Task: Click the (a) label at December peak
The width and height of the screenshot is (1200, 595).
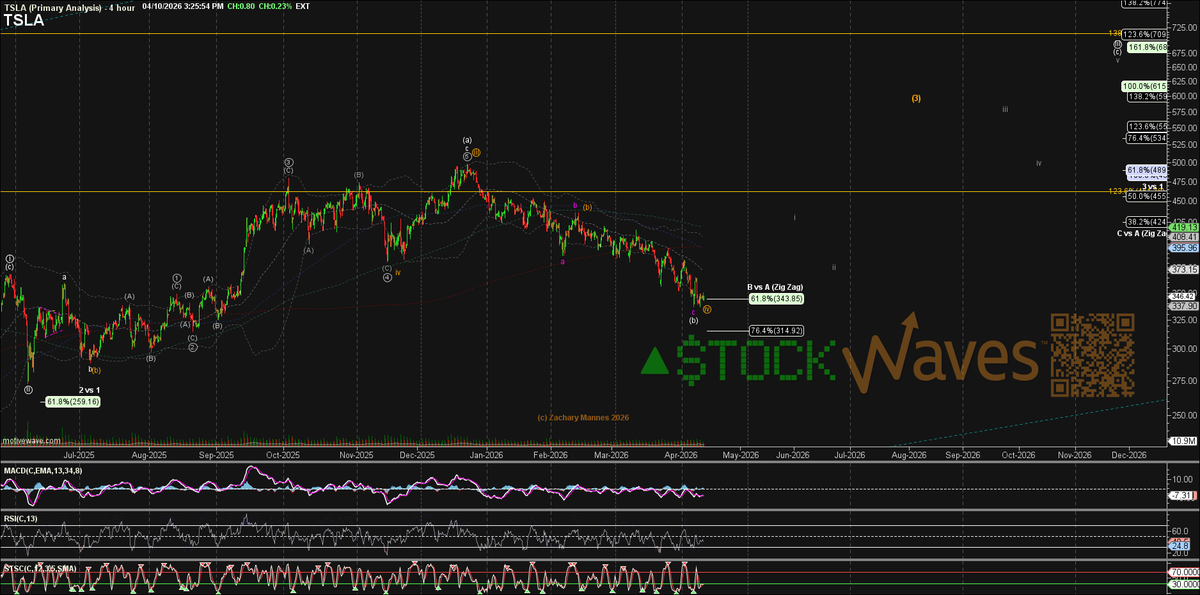Action: click(x=467, y=140)
